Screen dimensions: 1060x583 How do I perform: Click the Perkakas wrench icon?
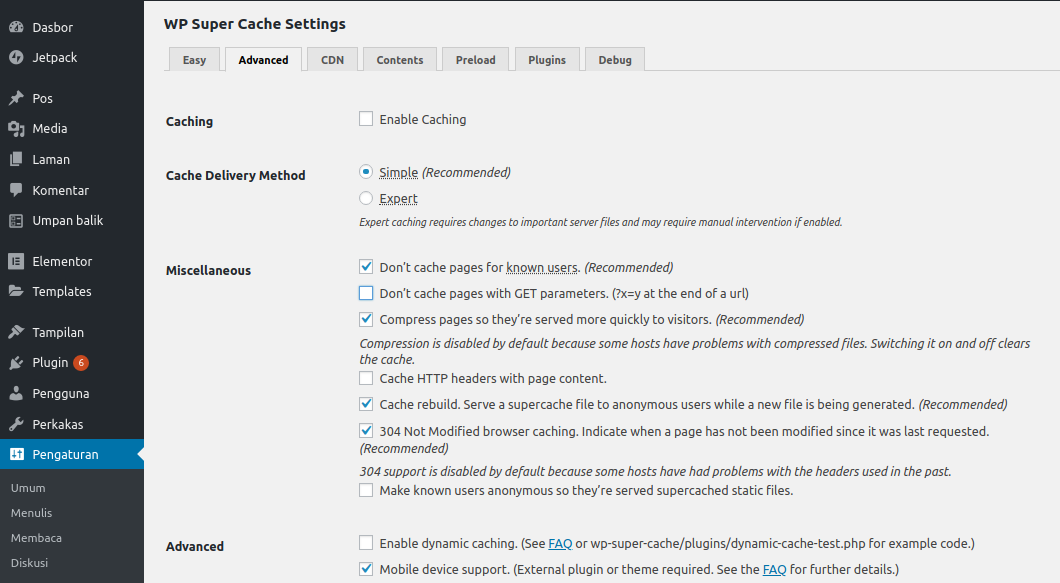[16, 424]
